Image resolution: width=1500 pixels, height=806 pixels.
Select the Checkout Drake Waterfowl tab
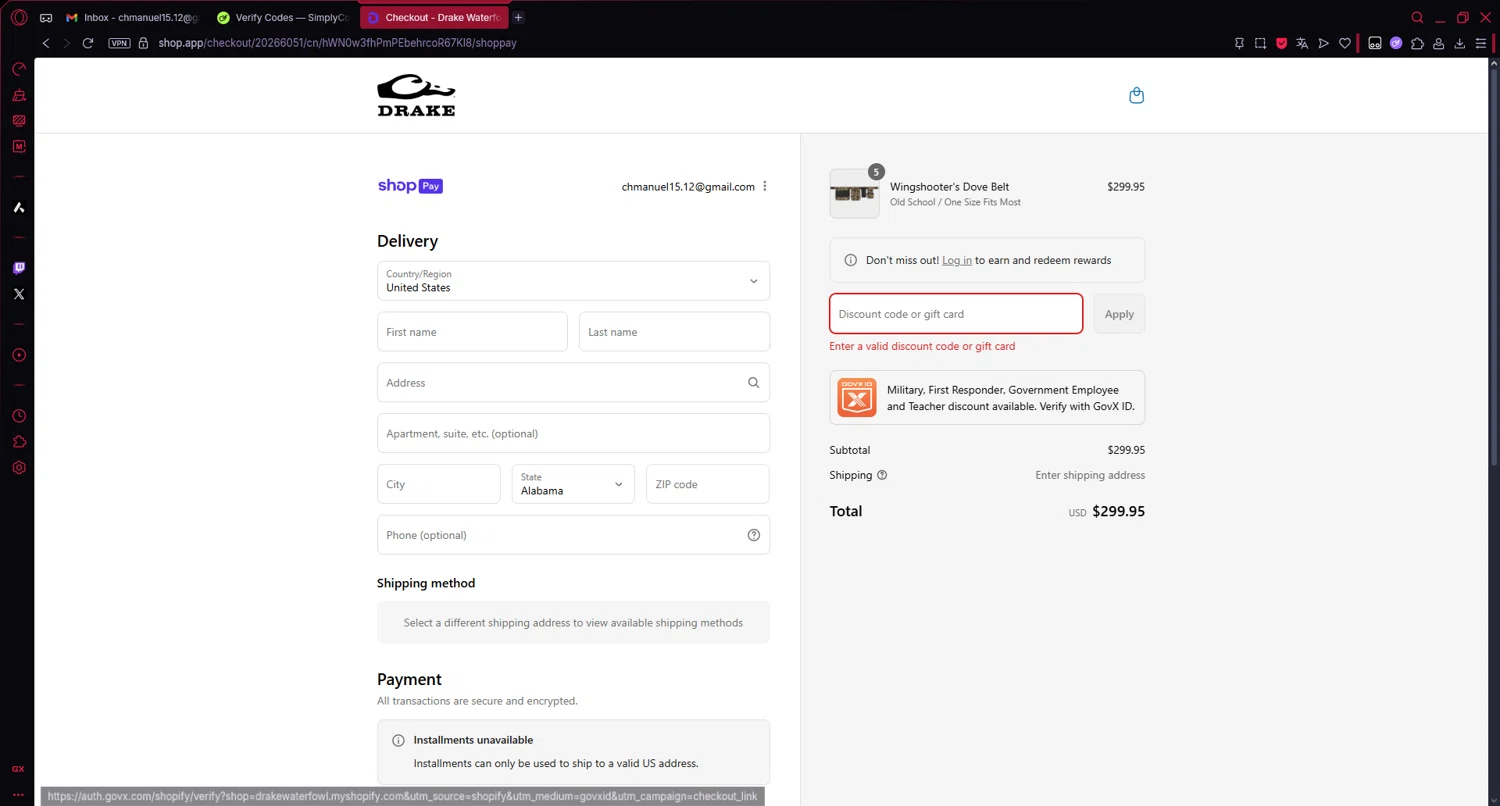tap(434, 18)
